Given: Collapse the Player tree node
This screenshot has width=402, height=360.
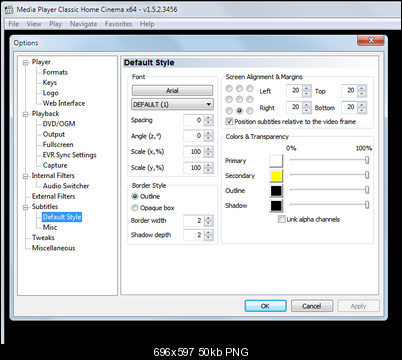Looking at the screenshot, I should [x=25, y=62].
